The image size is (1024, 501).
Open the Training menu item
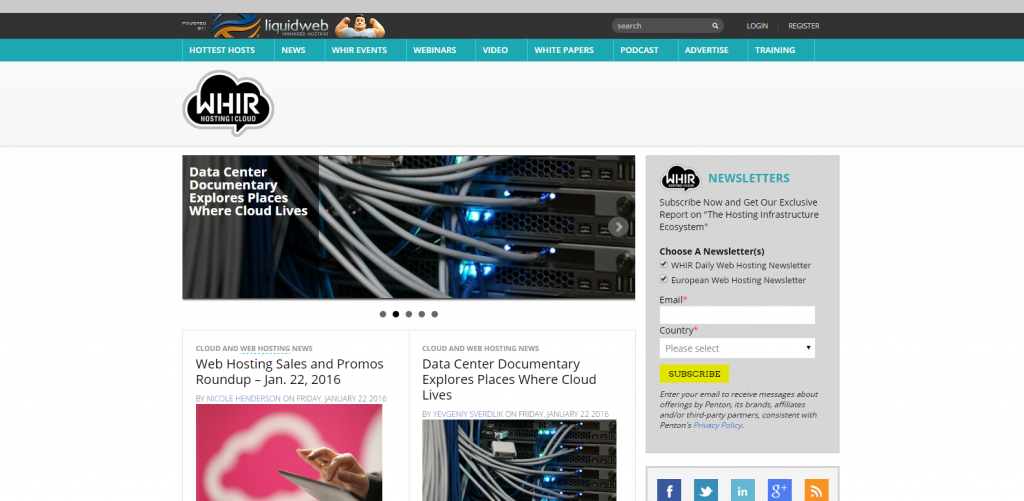coord(775,50)
